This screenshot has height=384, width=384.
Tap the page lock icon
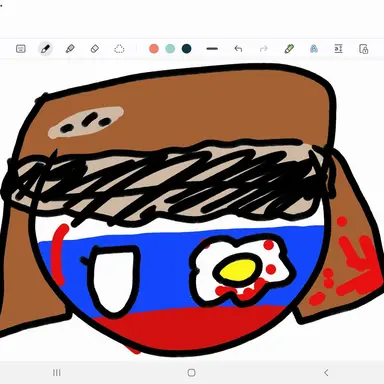pos(363,49)
